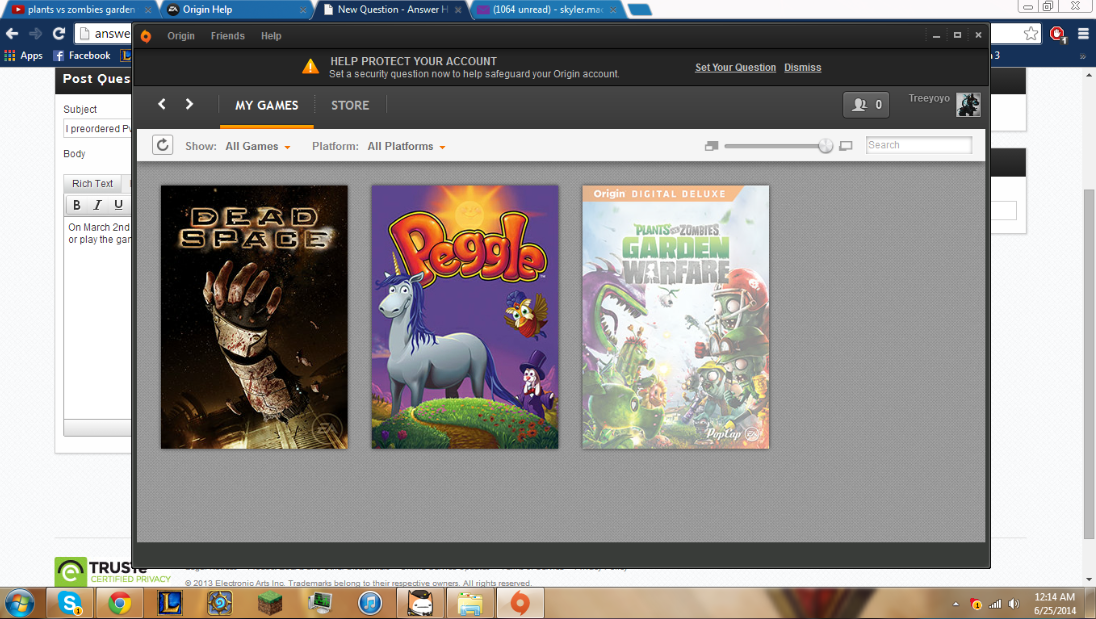Switch to plants vs zombies garden browser tab
Image resolution: width=1096 pixels, height=619 pixels.
(80, 10)
